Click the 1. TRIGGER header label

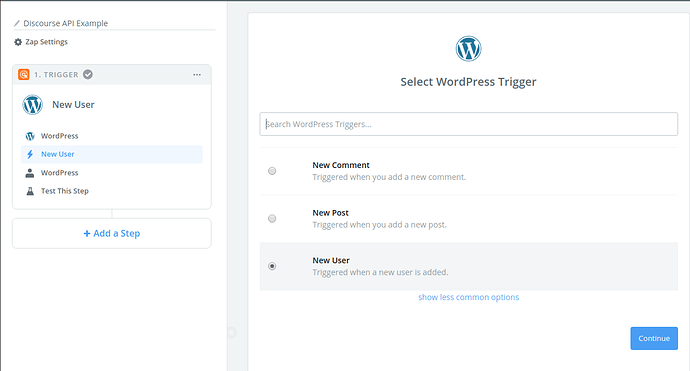pos(56,75)
